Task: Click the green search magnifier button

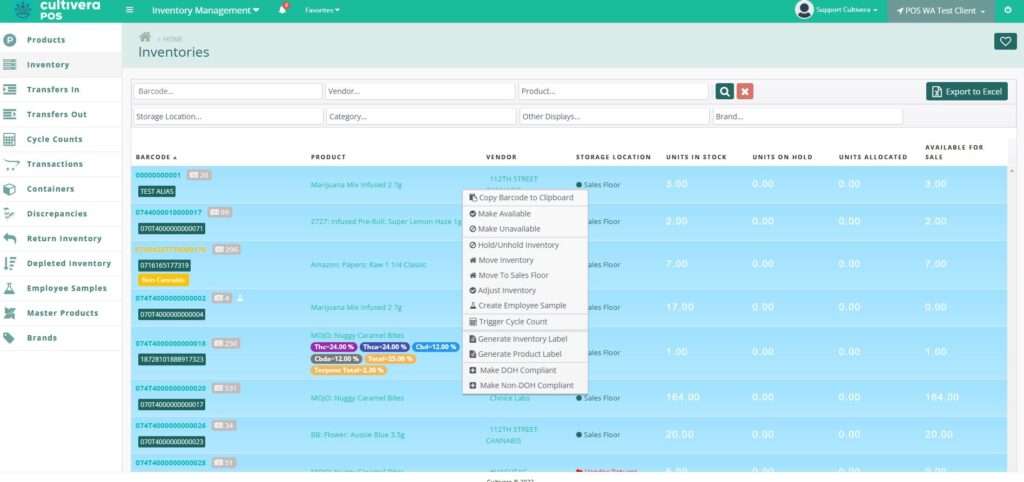Action: pyautogui.click(x=725, y=91)
